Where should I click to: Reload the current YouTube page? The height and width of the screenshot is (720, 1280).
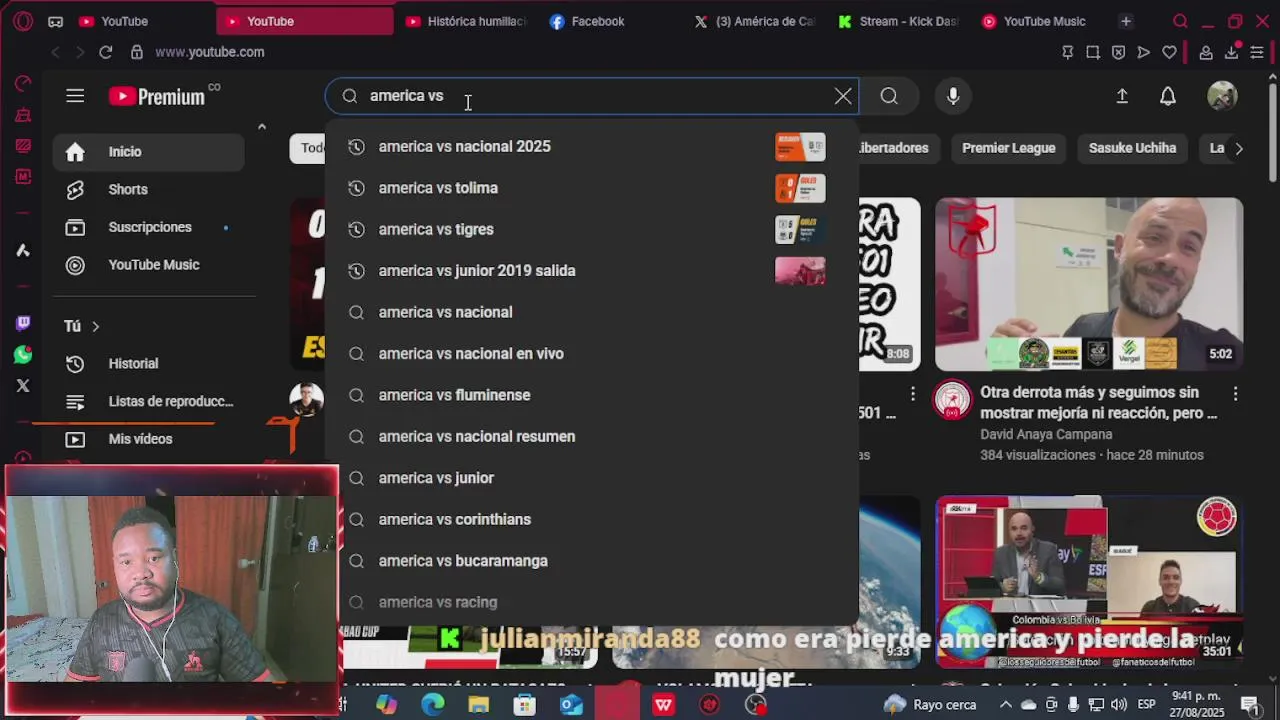[x=105, y=52]
